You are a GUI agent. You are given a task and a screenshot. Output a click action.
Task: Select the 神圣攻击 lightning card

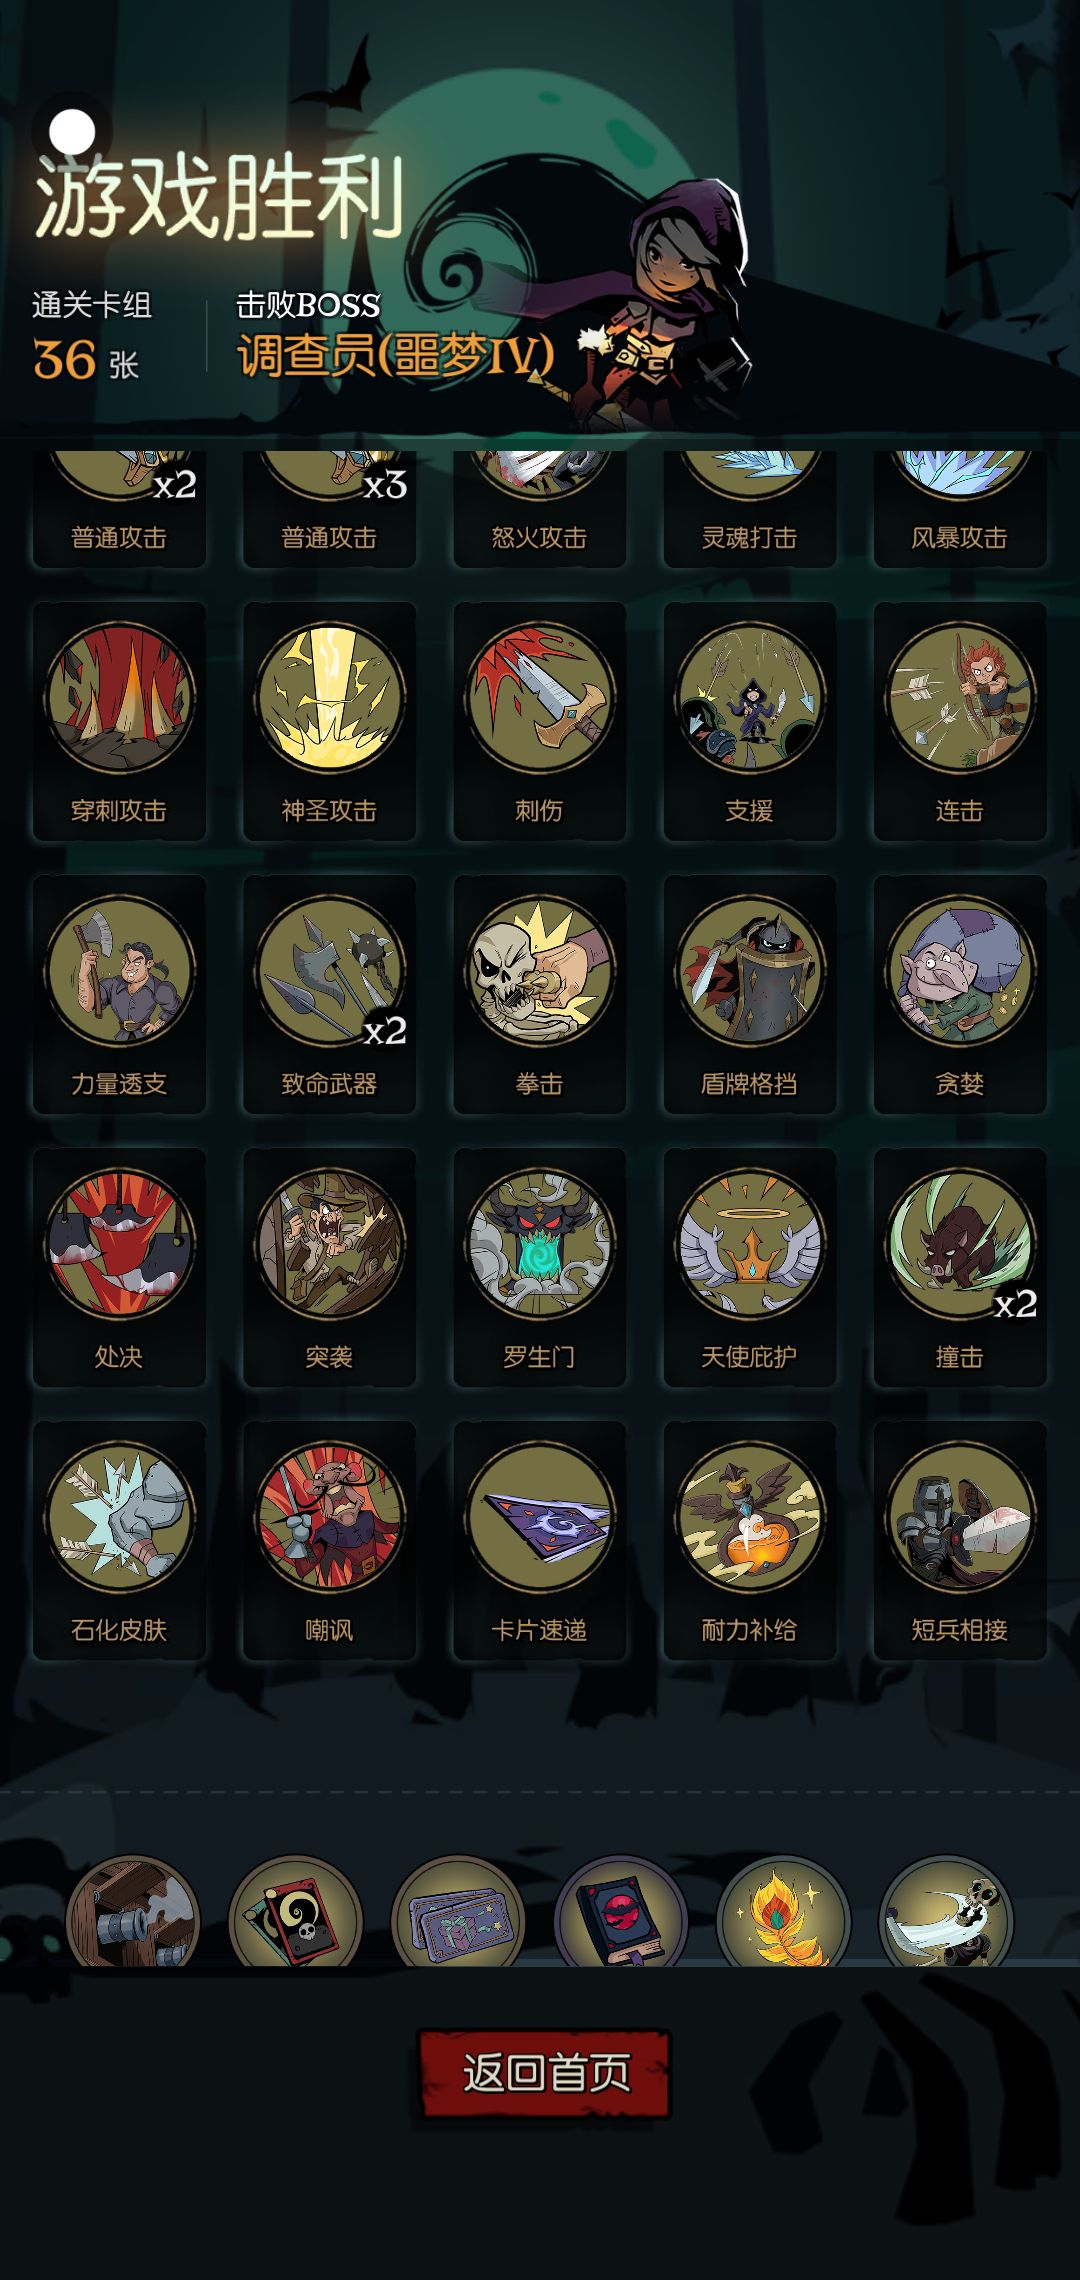(x=329, y=722)
